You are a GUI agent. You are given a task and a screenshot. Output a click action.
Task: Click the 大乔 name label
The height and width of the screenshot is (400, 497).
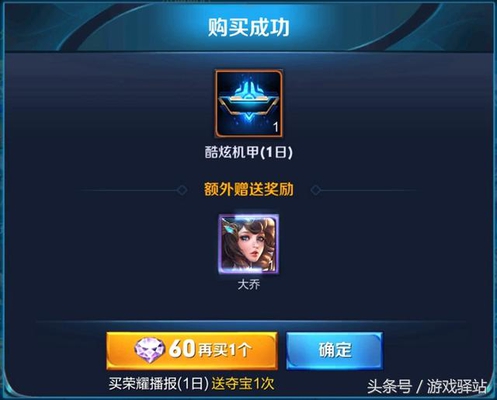tap(249, 284)
